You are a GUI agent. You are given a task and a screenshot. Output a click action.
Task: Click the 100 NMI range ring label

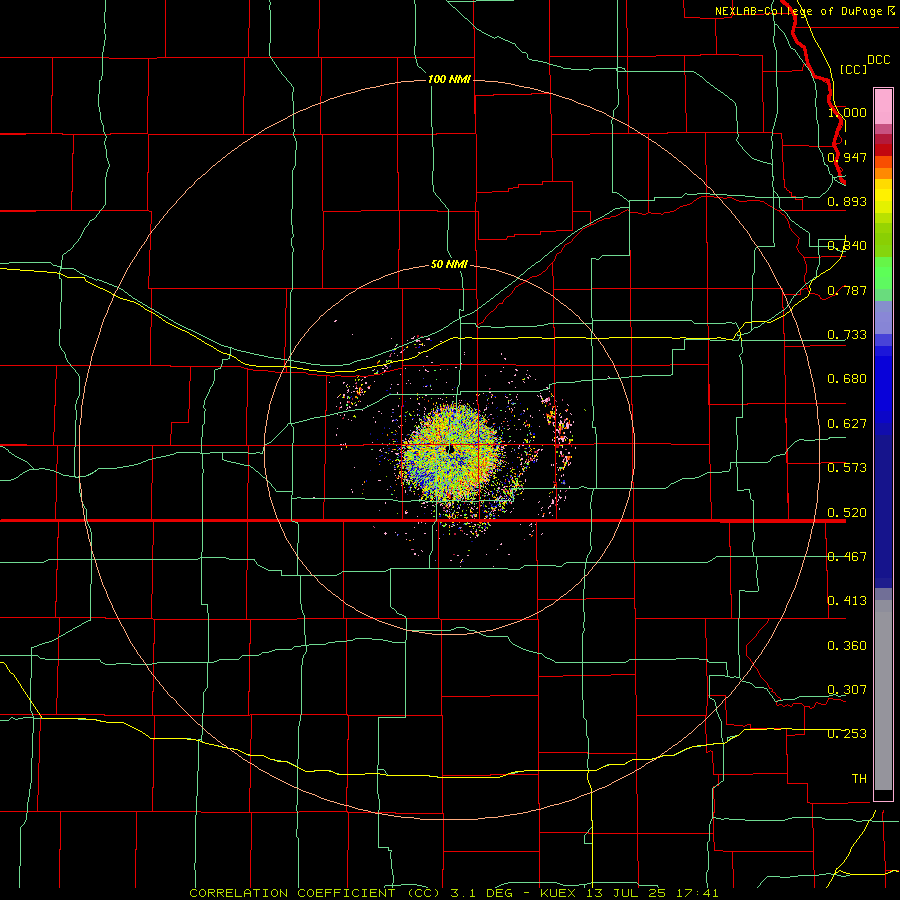449,79
